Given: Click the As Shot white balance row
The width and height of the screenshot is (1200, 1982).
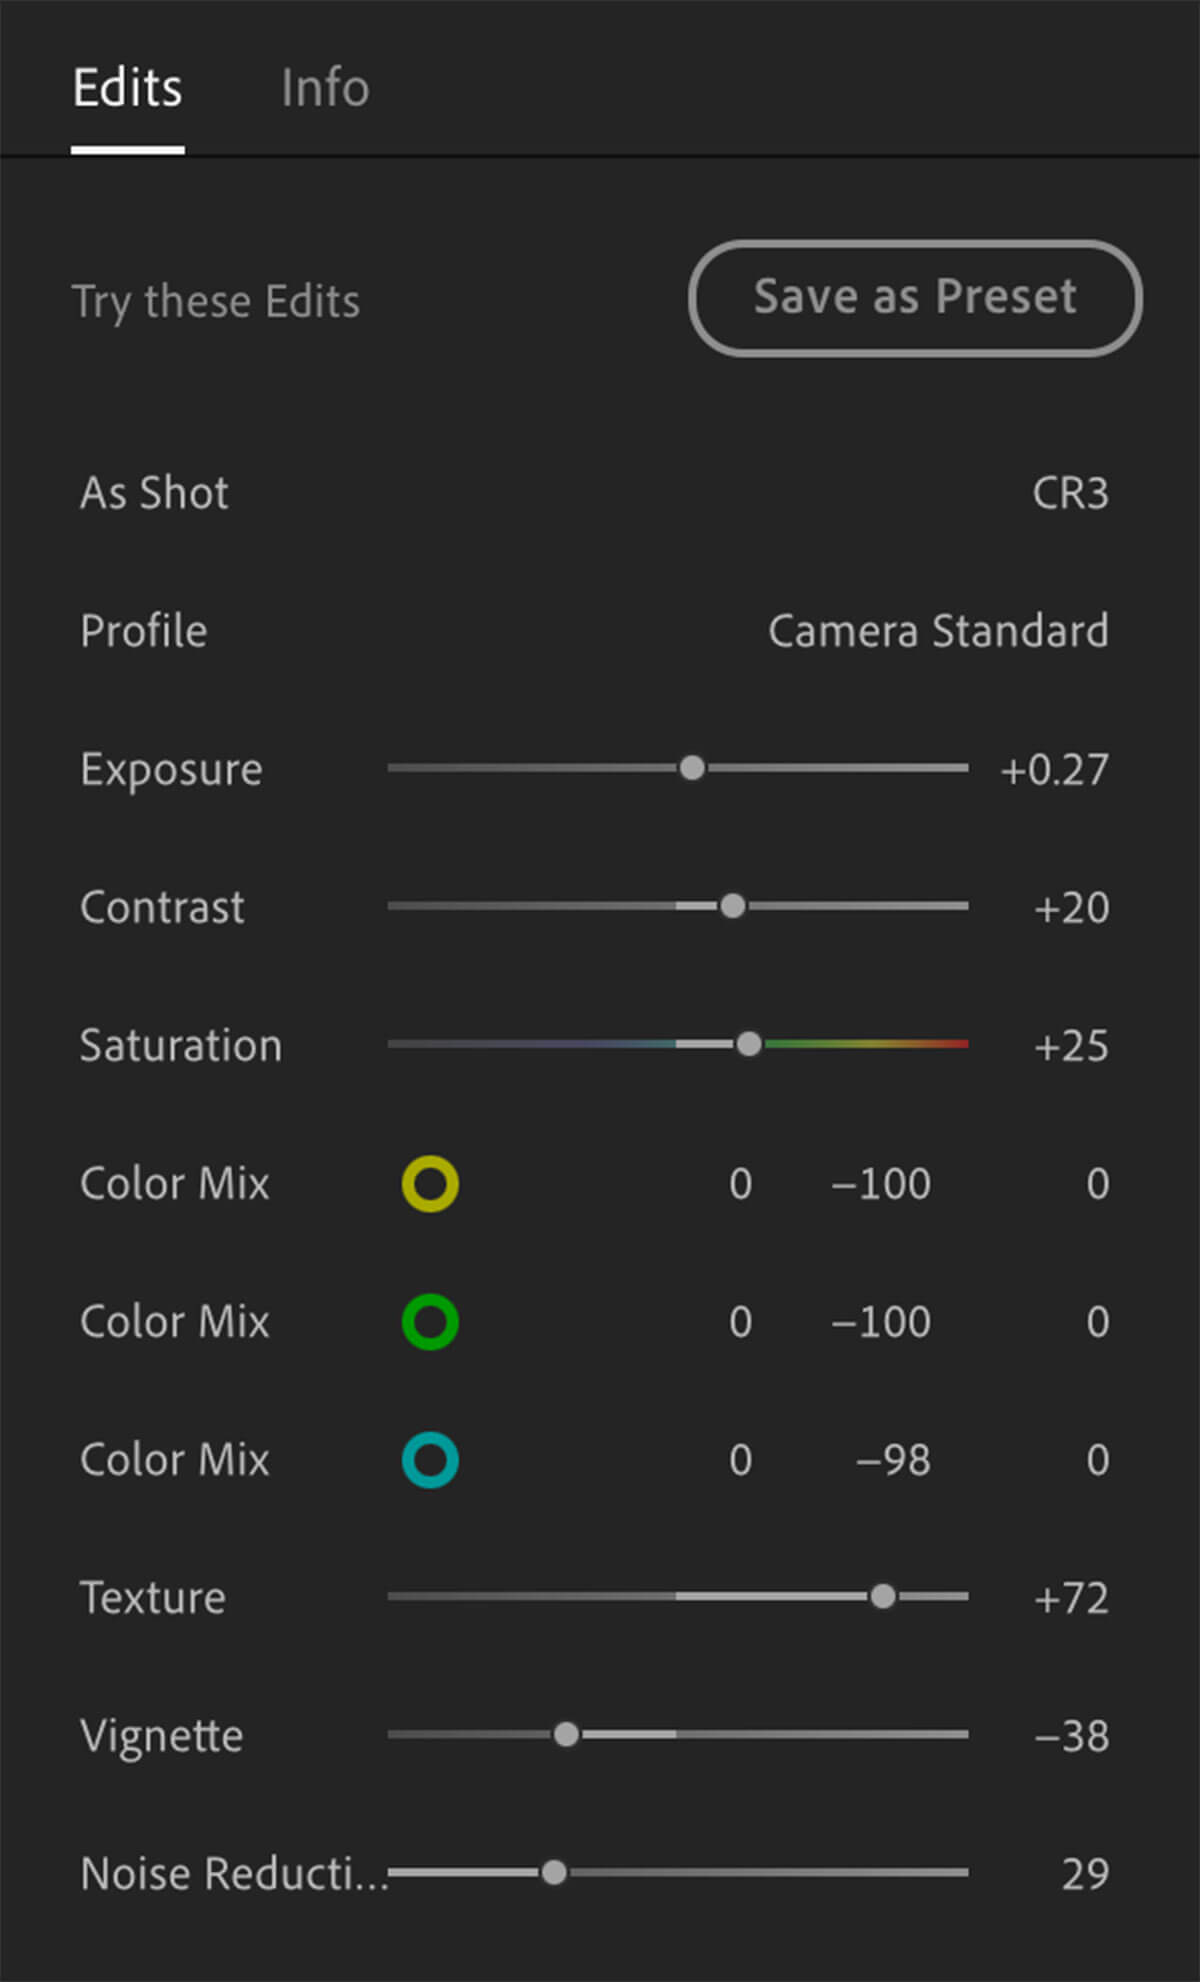Looking at the screenshot, I should (x=155, y=493).
